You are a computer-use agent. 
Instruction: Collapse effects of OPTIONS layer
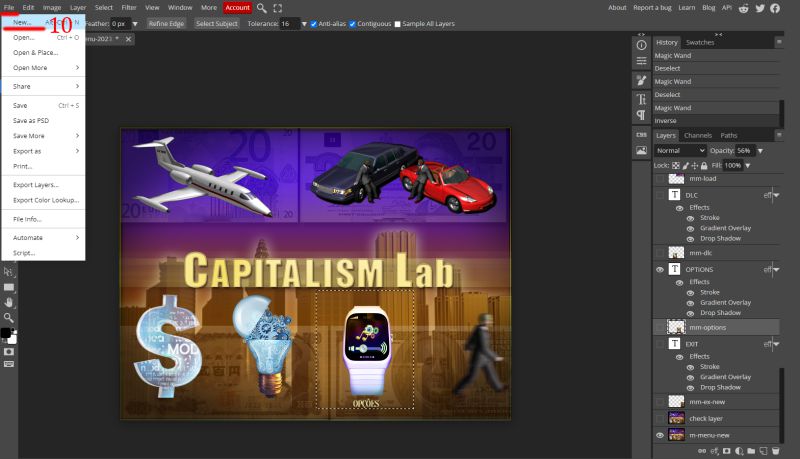pyautogui.click(x=777, y=270)
